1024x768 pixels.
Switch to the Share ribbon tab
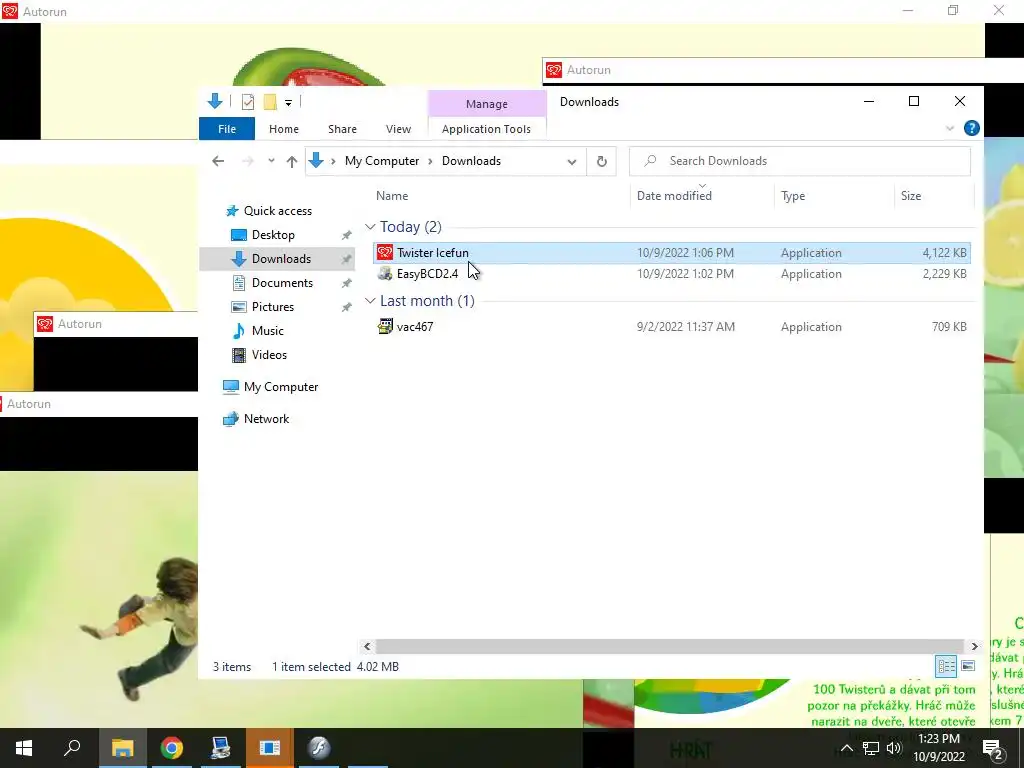tap(342, 129)
